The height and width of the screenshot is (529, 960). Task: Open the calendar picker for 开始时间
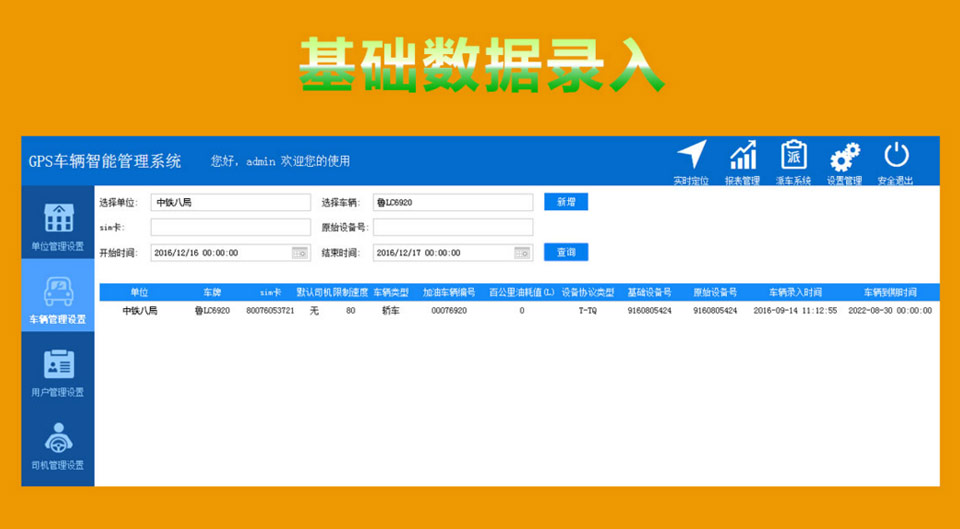pos(299,253)
